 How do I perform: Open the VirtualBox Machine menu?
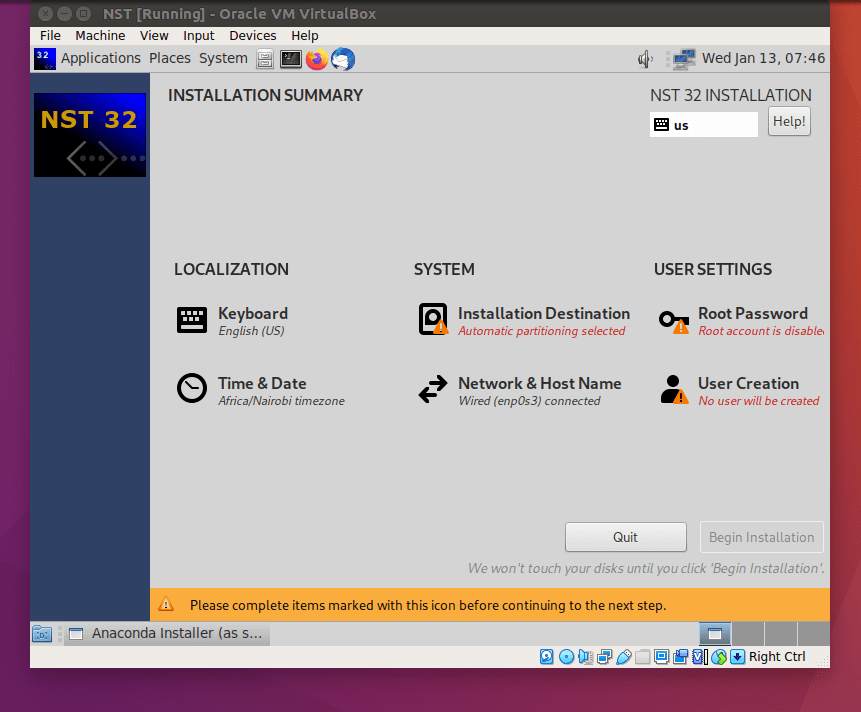point(100,36)
